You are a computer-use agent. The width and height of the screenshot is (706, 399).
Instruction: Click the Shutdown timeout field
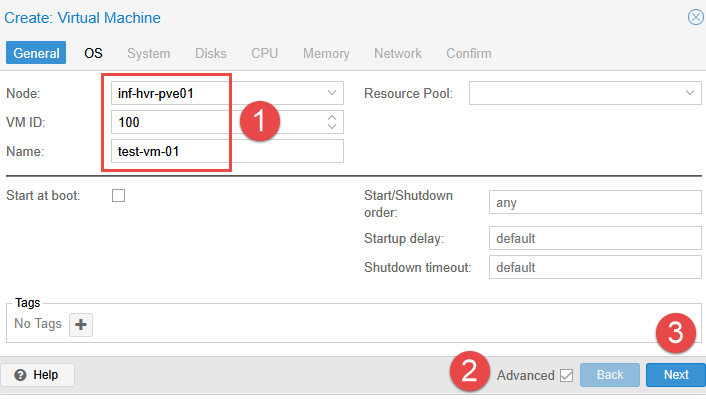coord(595,267)
